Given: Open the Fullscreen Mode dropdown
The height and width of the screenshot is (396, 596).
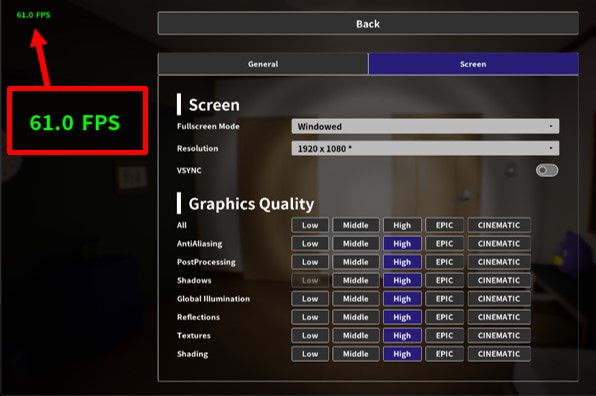Looking at the screenshot, I should (425, 126).
